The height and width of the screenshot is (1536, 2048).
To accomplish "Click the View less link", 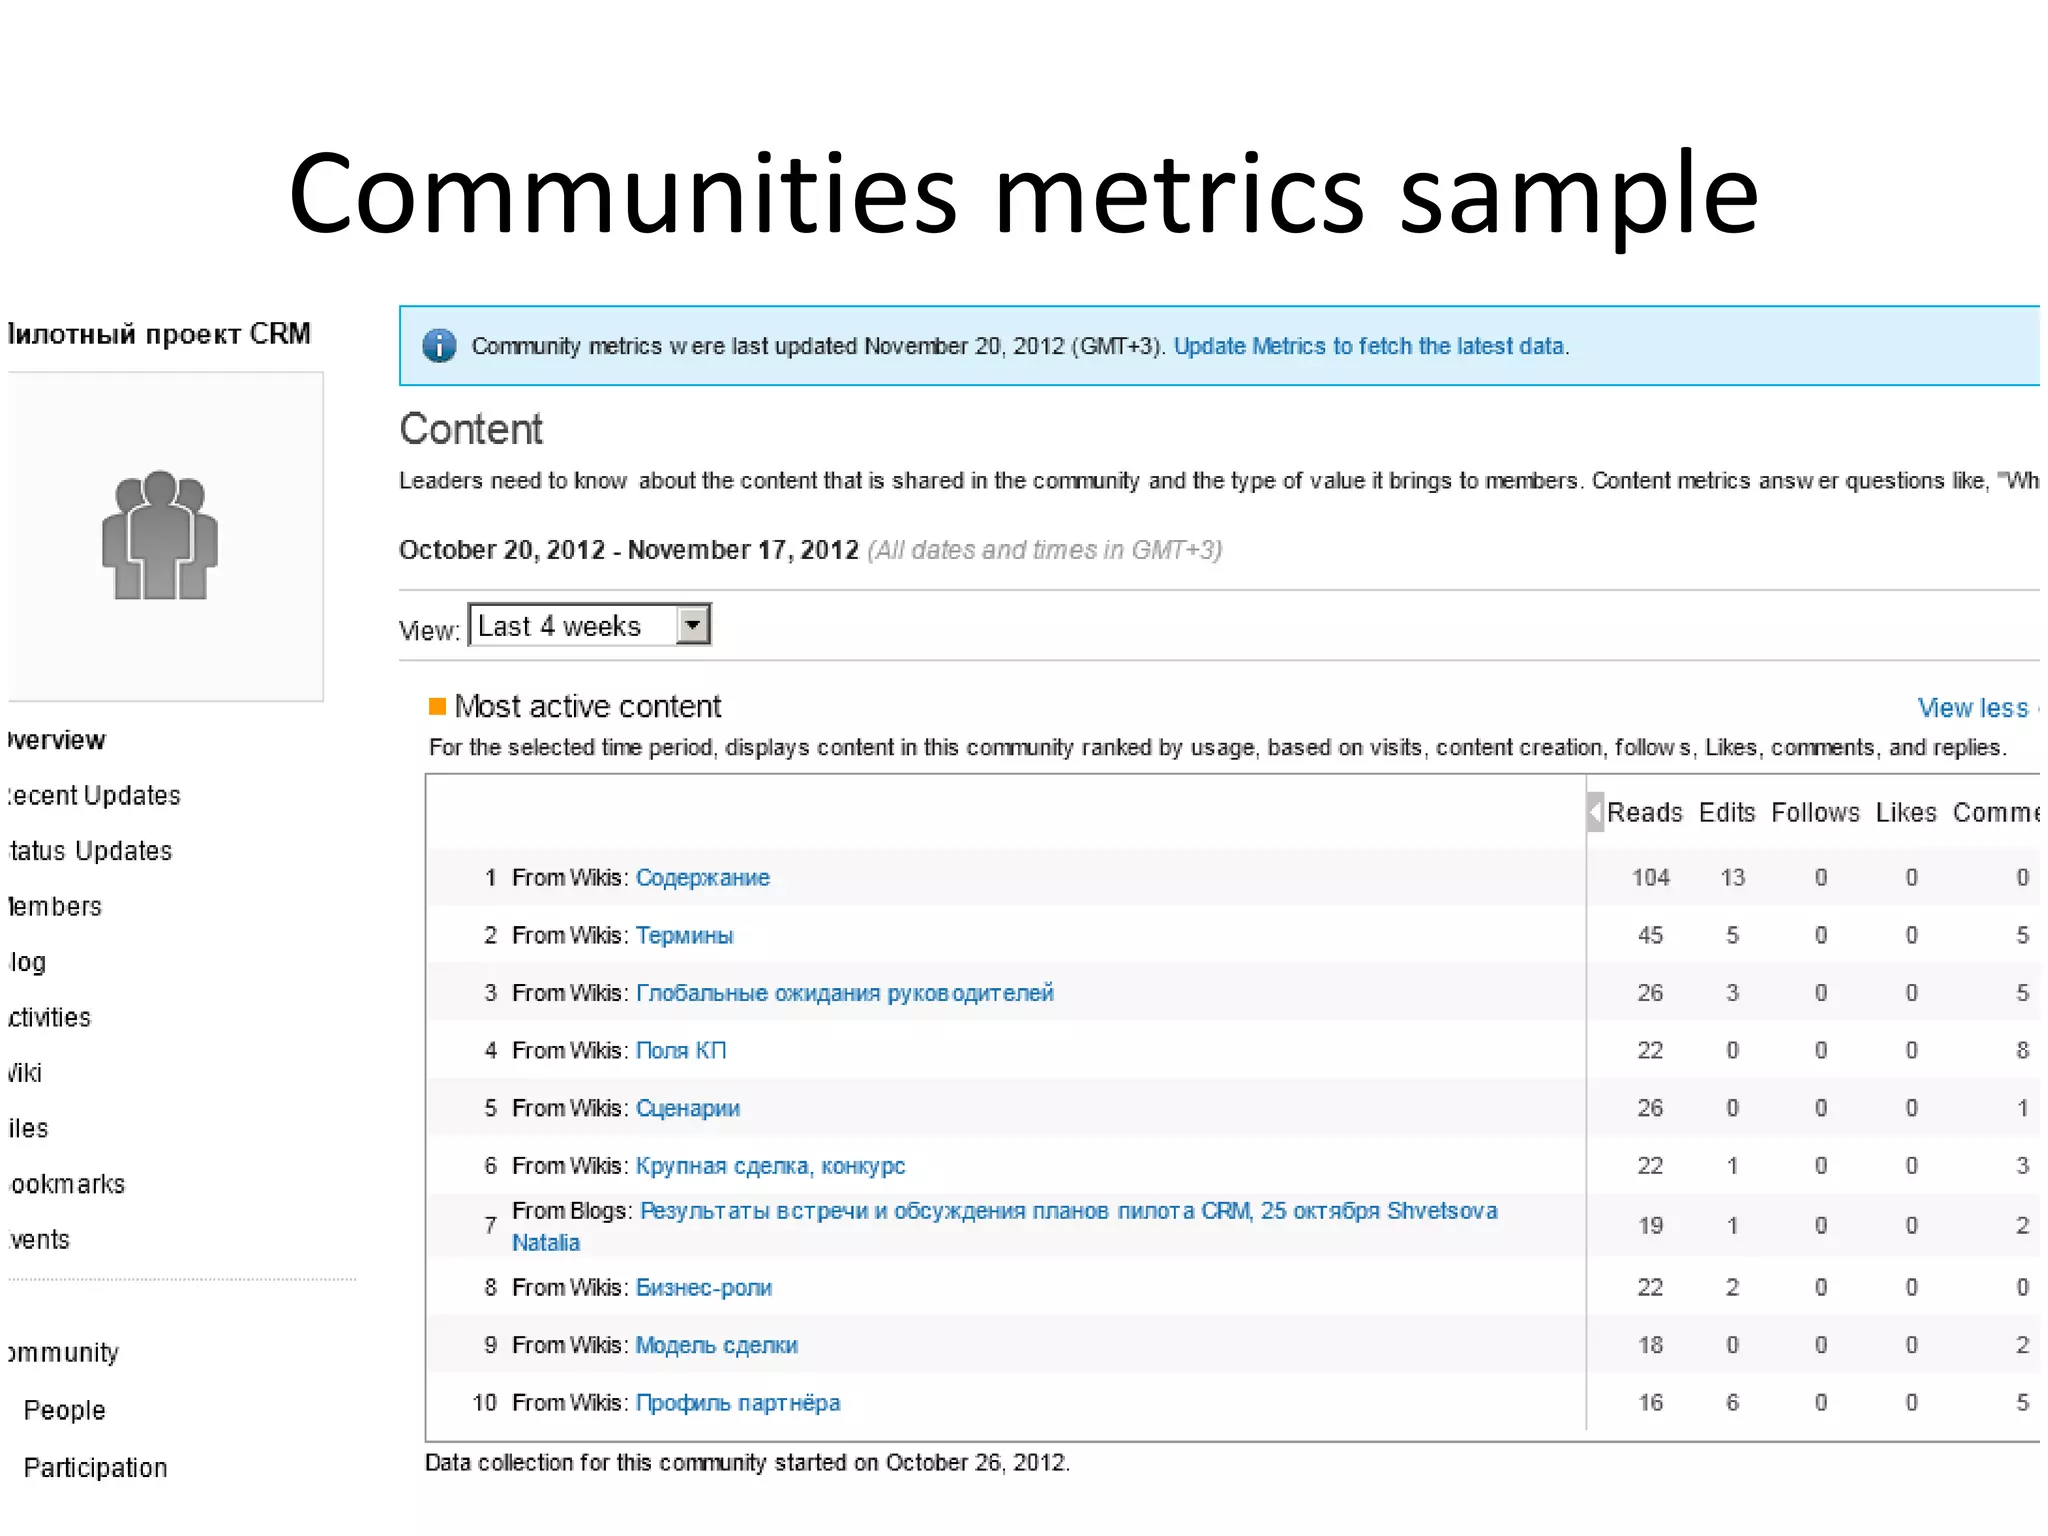I will coord(1972,708).
